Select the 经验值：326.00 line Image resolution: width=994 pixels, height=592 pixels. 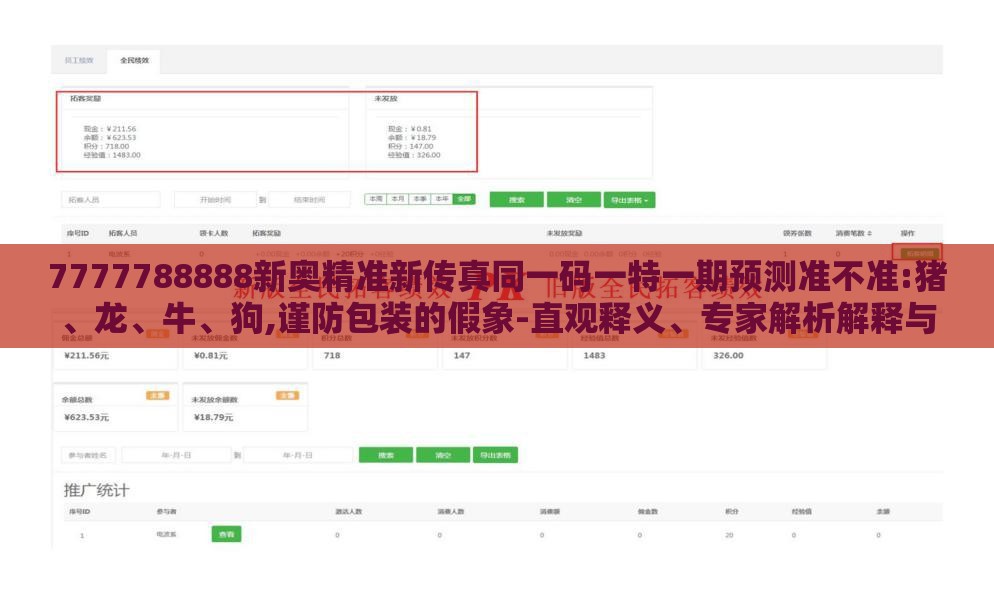click(414, 155)
